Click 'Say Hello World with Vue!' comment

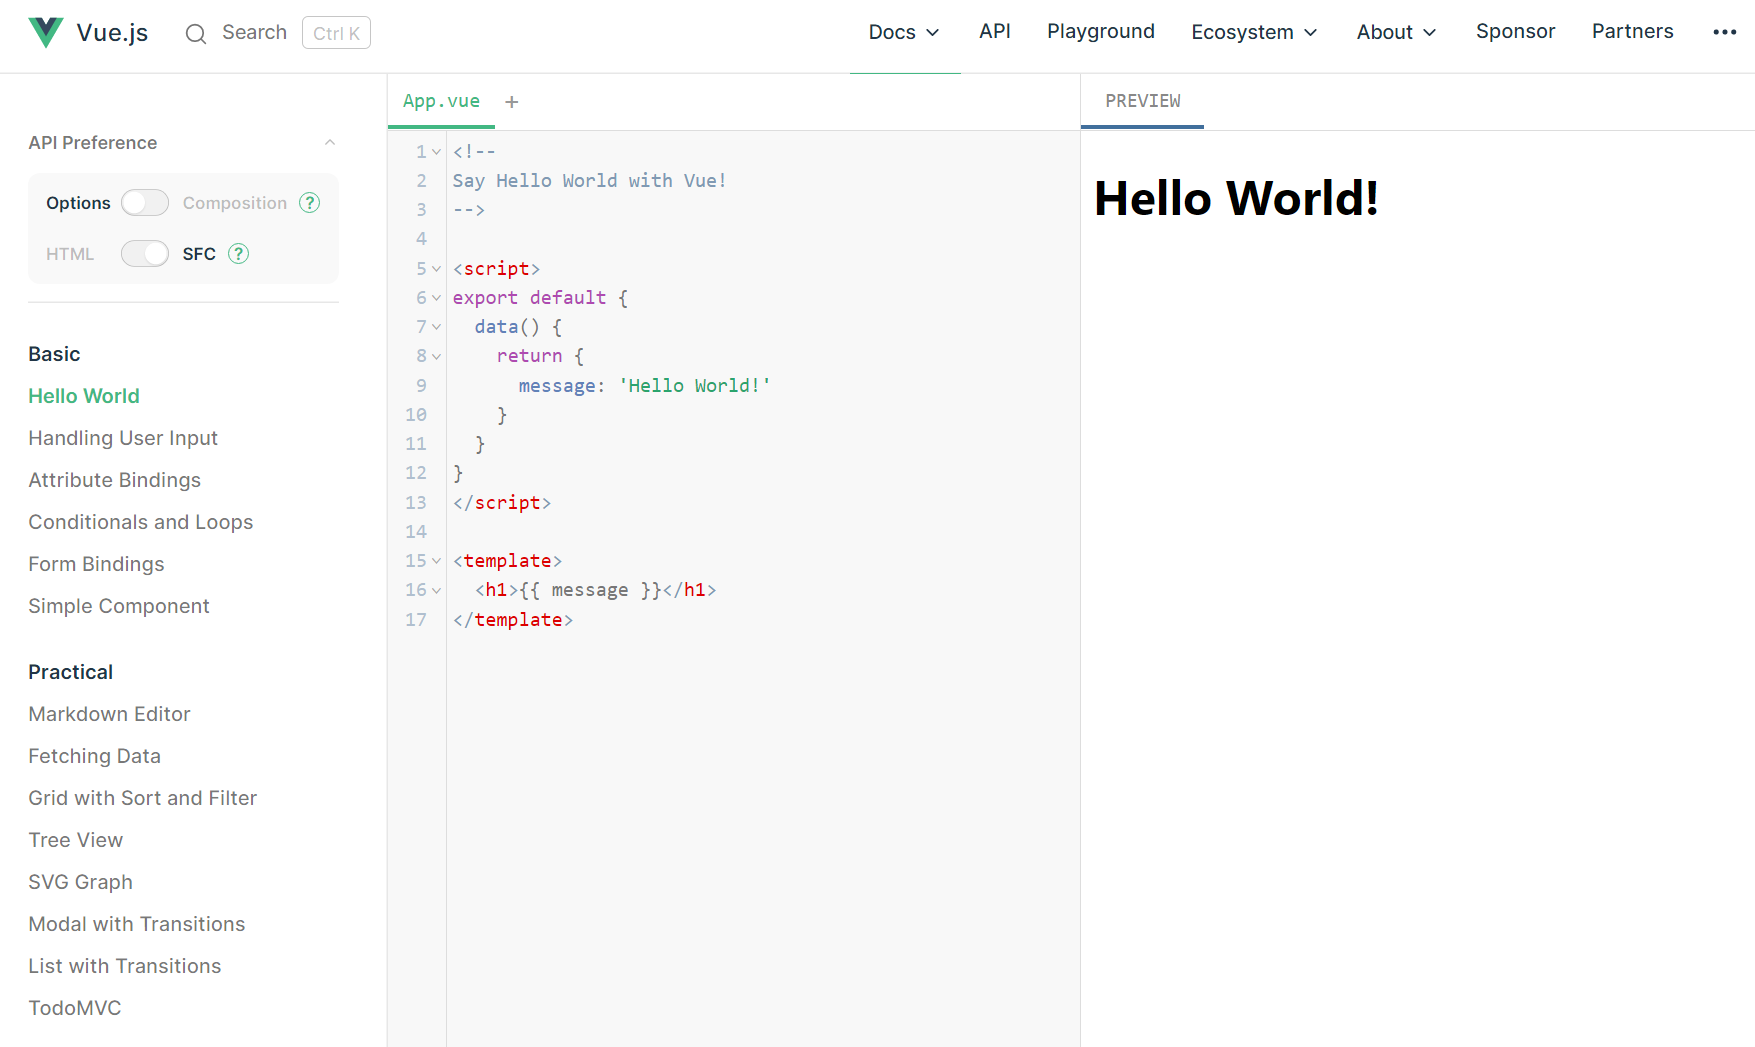589,181
